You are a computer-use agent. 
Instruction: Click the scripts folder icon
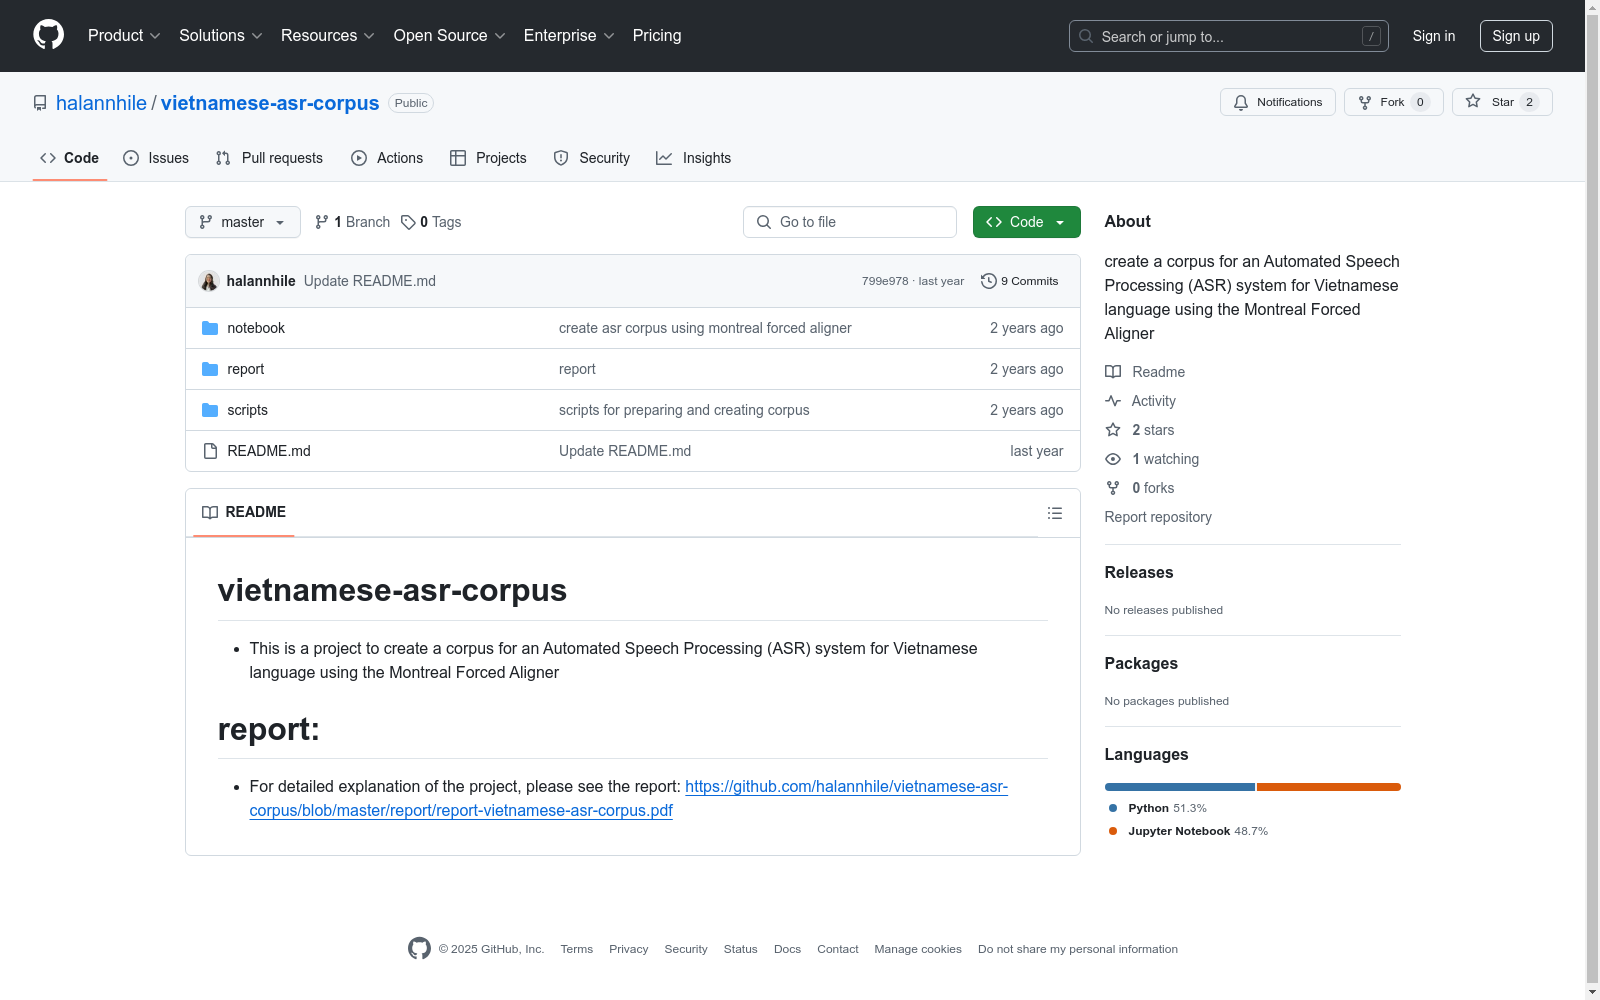point(210,410)
